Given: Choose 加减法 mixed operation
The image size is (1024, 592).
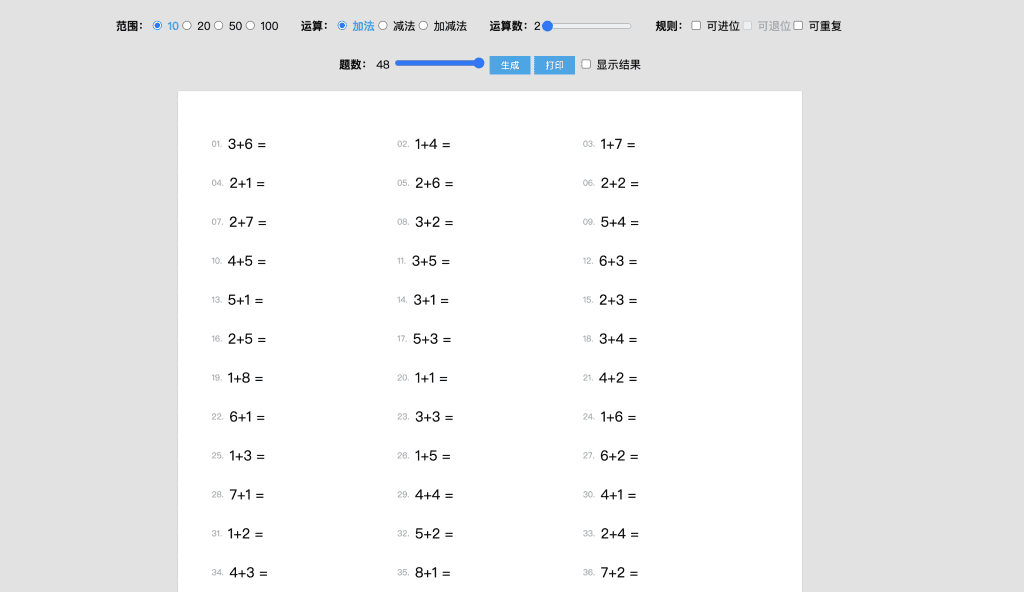Looking at the screenshot, I should (x=424, y=25).
